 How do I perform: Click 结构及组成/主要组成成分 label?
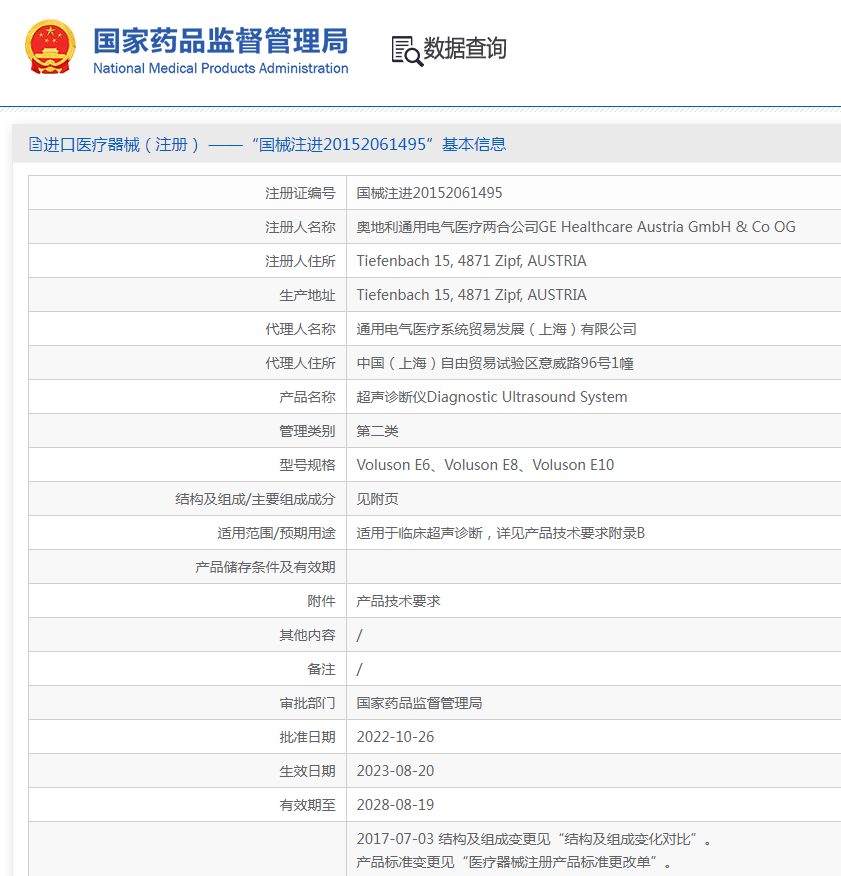[x=255, y=499]
